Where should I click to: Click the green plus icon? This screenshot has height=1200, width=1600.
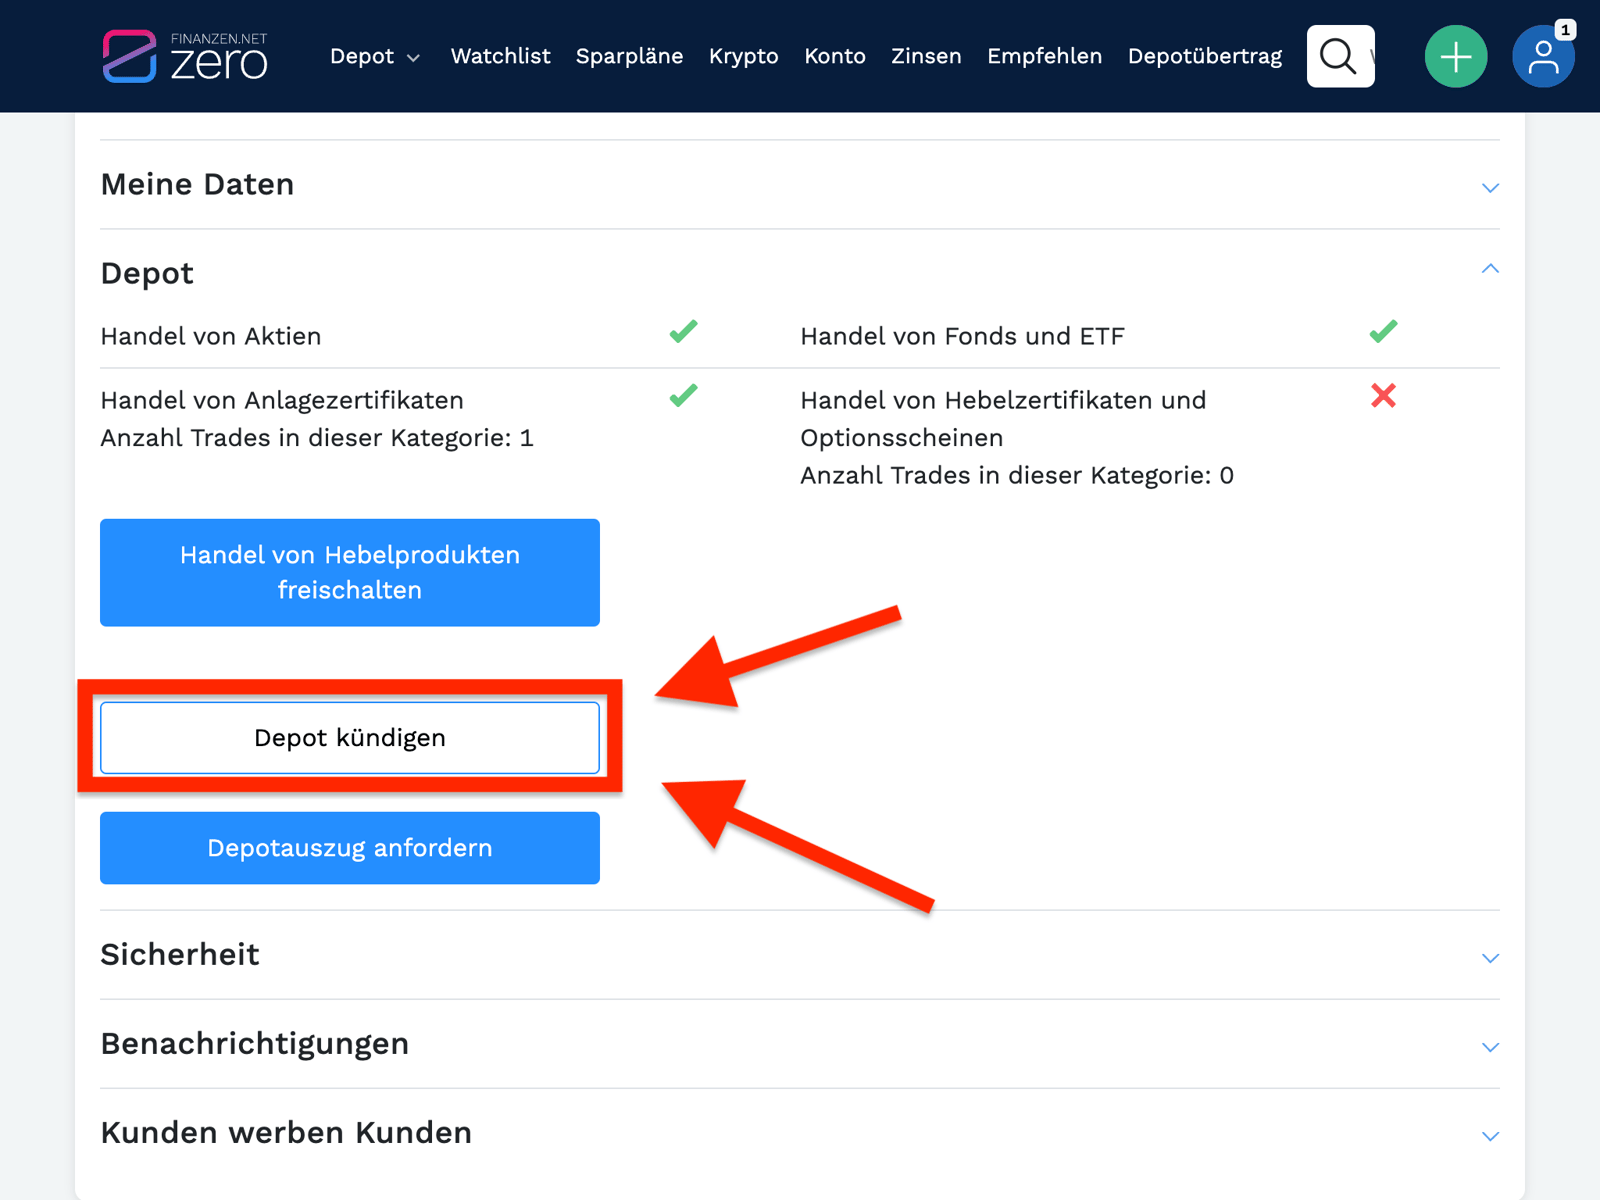(1456, 56)
